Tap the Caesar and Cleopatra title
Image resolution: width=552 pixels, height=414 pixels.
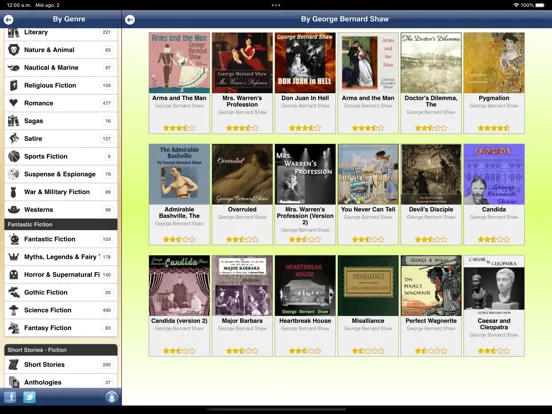[x=494, y=324]
